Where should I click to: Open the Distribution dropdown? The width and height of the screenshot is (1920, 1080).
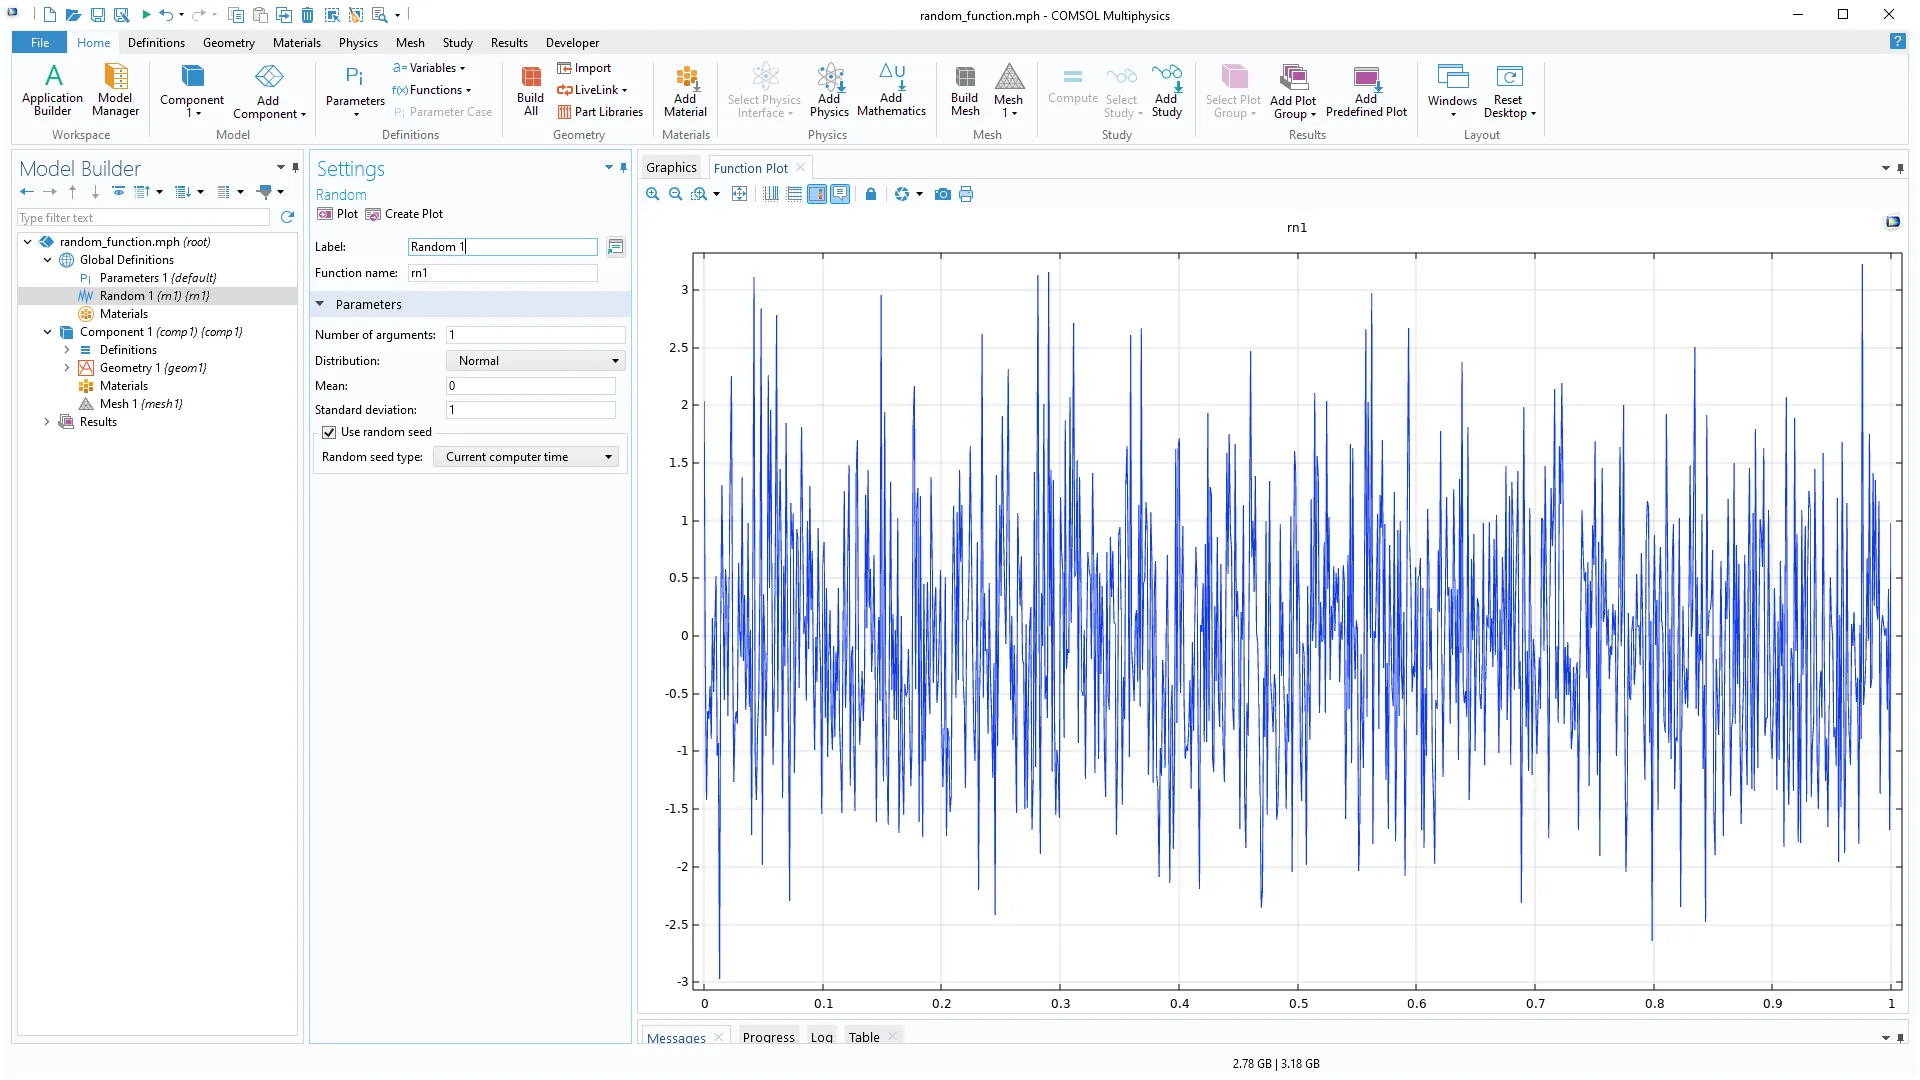coord(537,361)
